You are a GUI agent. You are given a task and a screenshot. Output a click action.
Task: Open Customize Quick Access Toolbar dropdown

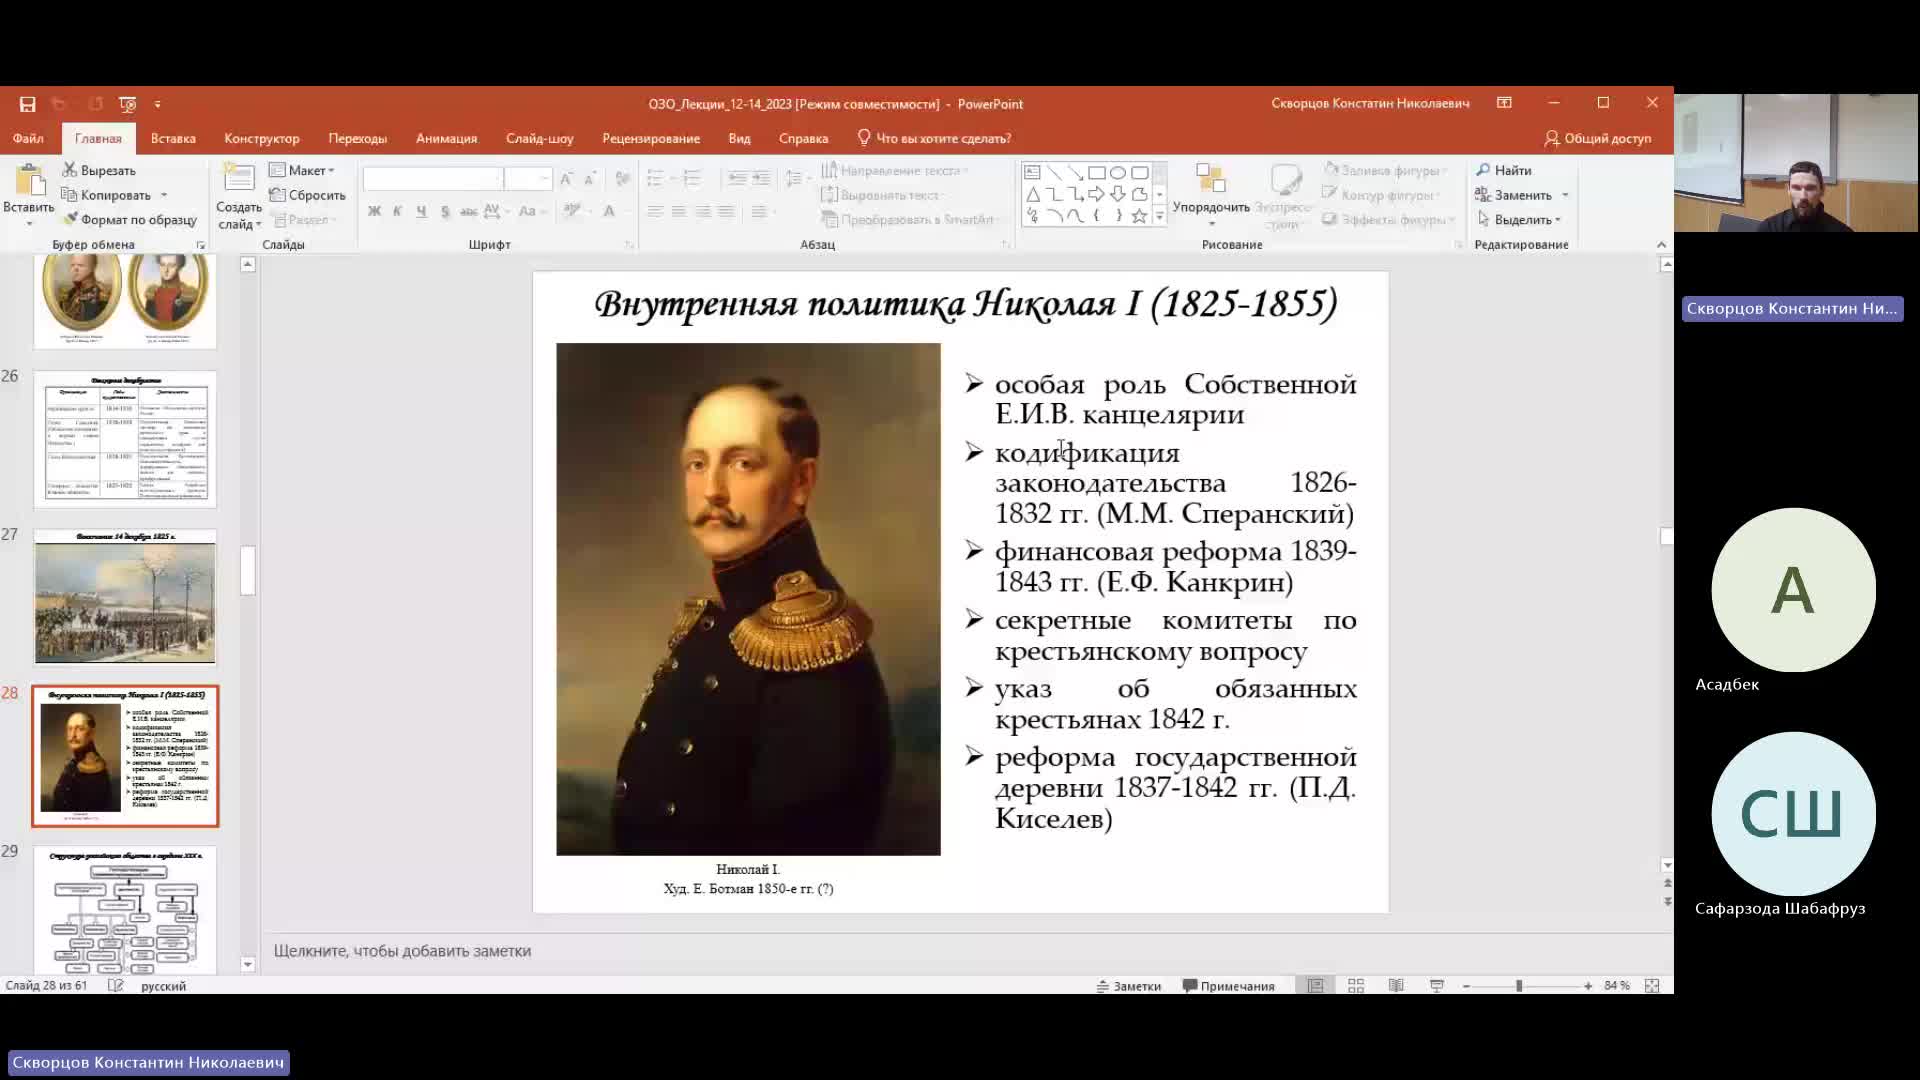(x=157, y=104)
